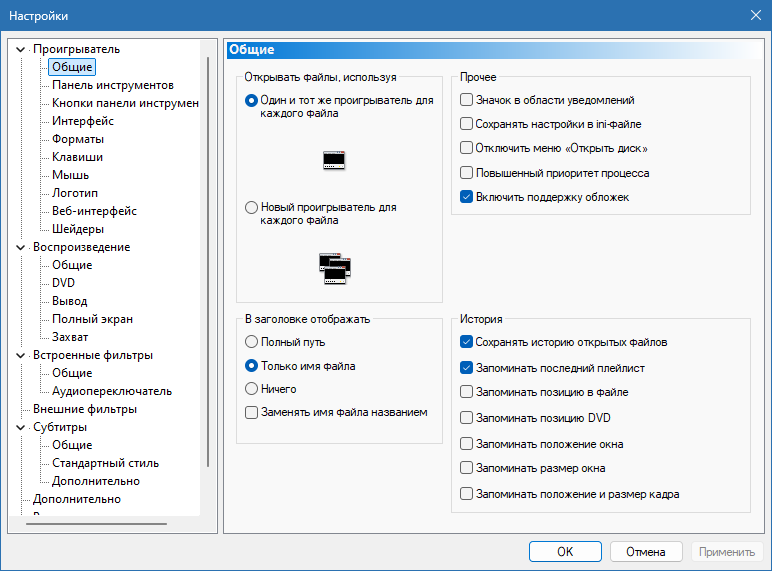This screenshot has width=772, height=571.
Task: Click the multiple player windows icon
Action: click(335, 268)
